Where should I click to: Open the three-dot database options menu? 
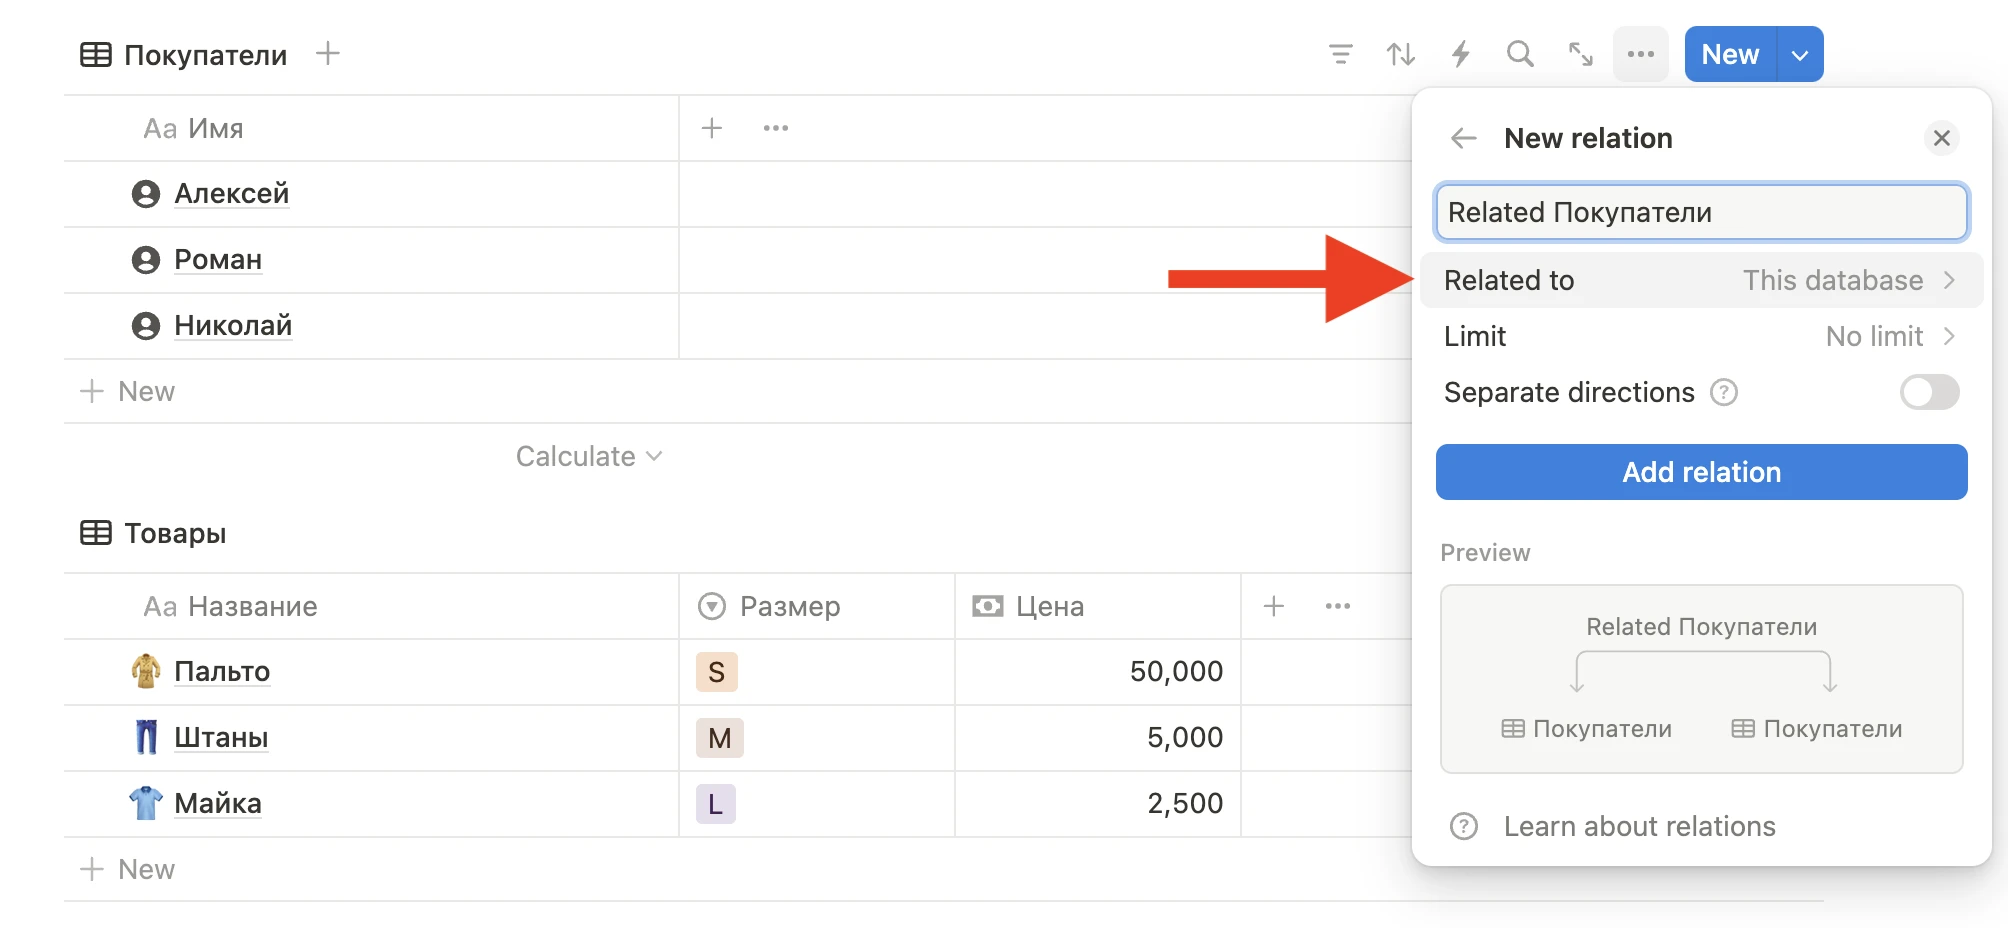(1641, 54)
